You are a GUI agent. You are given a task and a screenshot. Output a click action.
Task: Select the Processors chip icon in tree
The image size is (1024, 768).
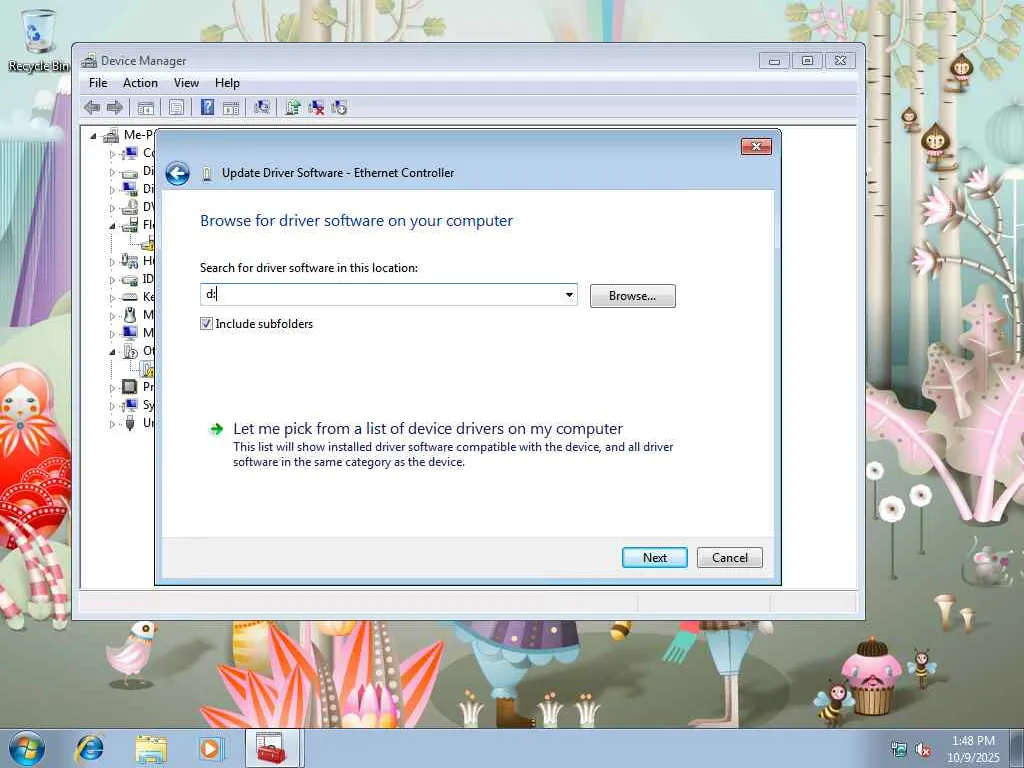(x=130, y=387)
